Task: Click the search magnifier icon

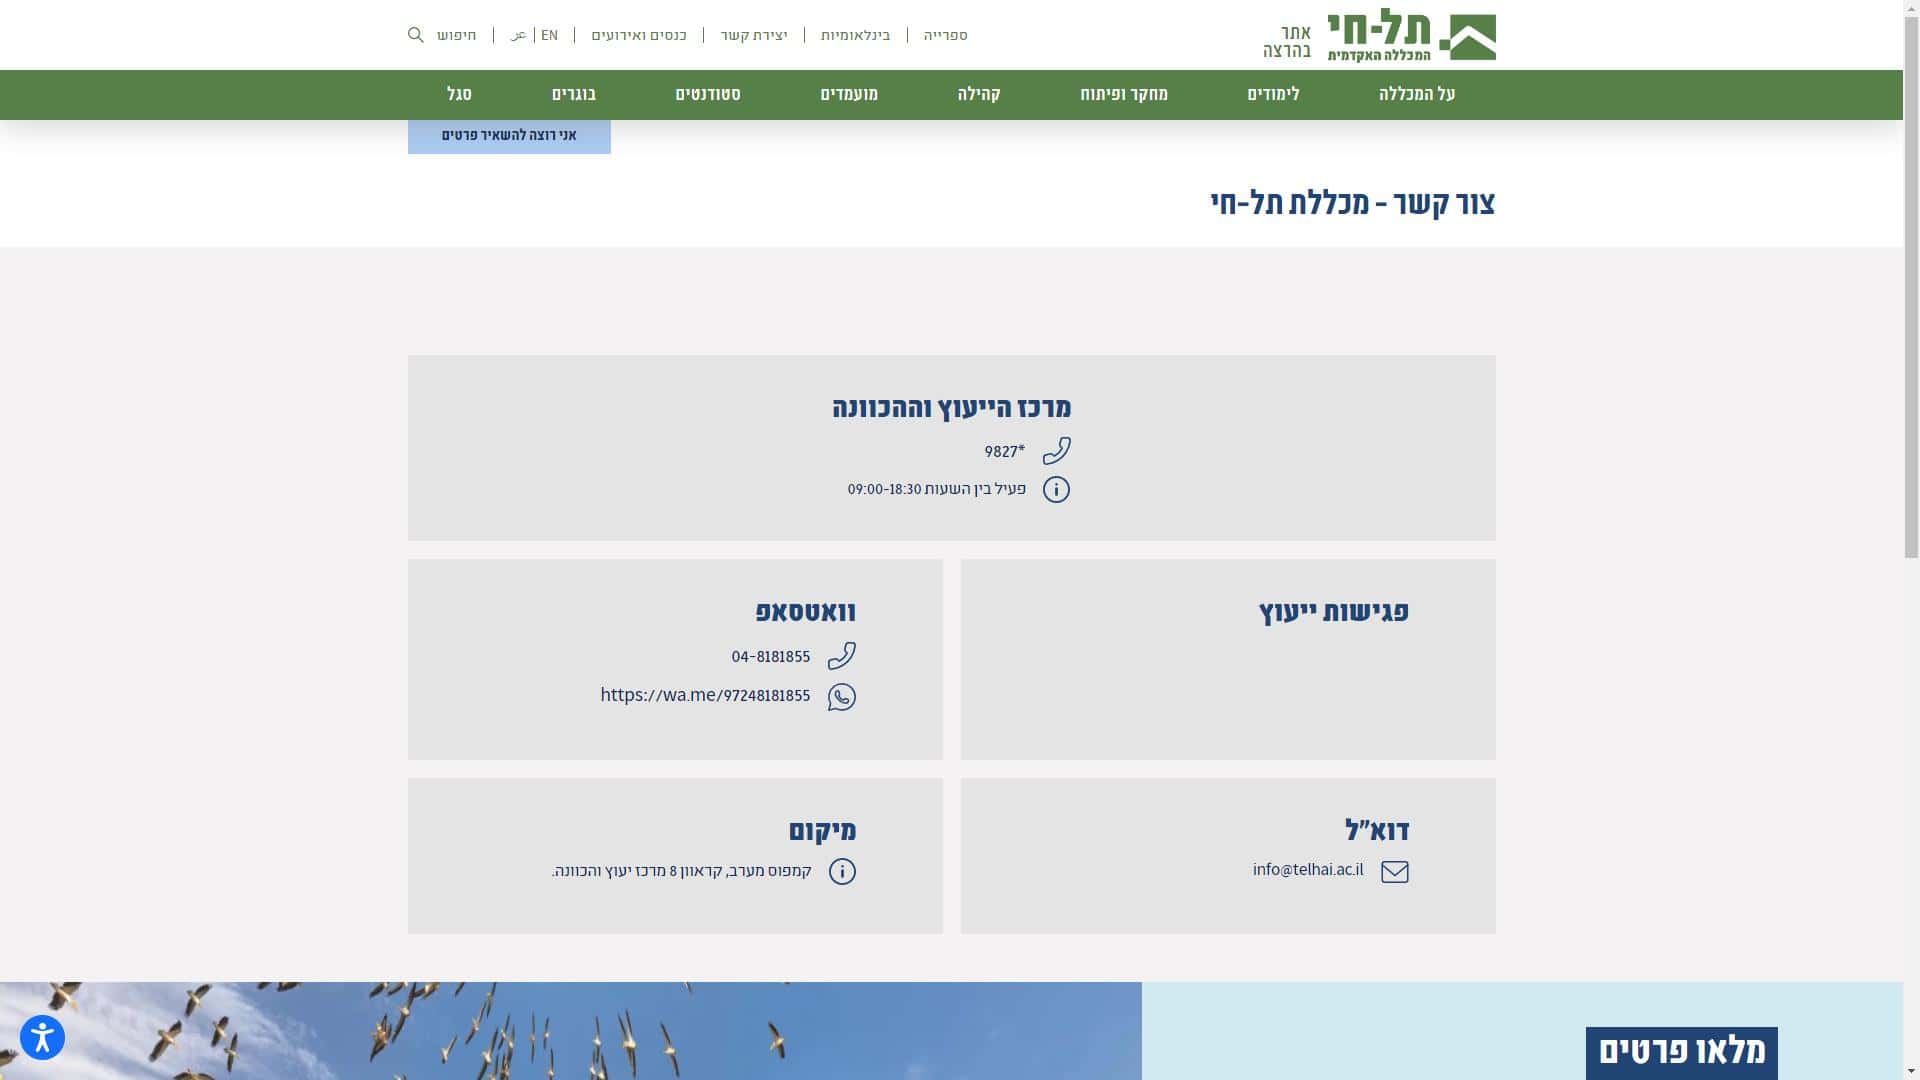Action: click(416, 35)
